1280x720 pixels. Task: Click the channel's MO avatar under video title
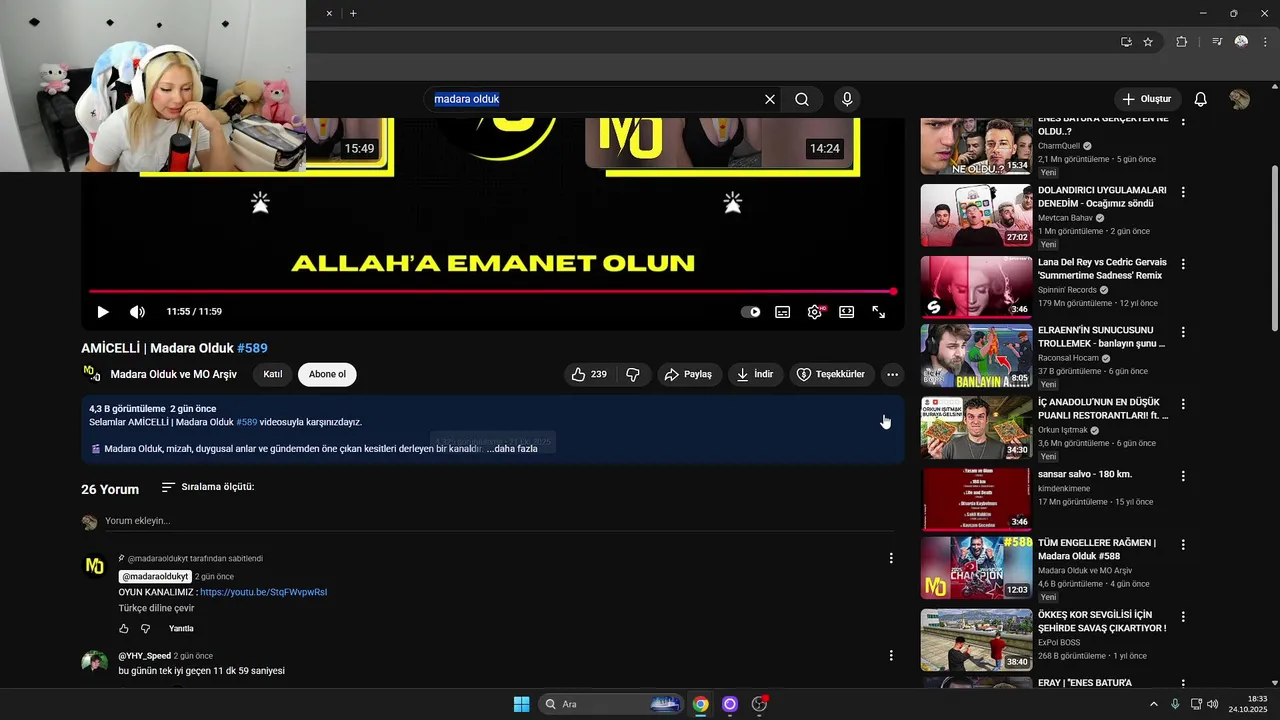[92, 373]
